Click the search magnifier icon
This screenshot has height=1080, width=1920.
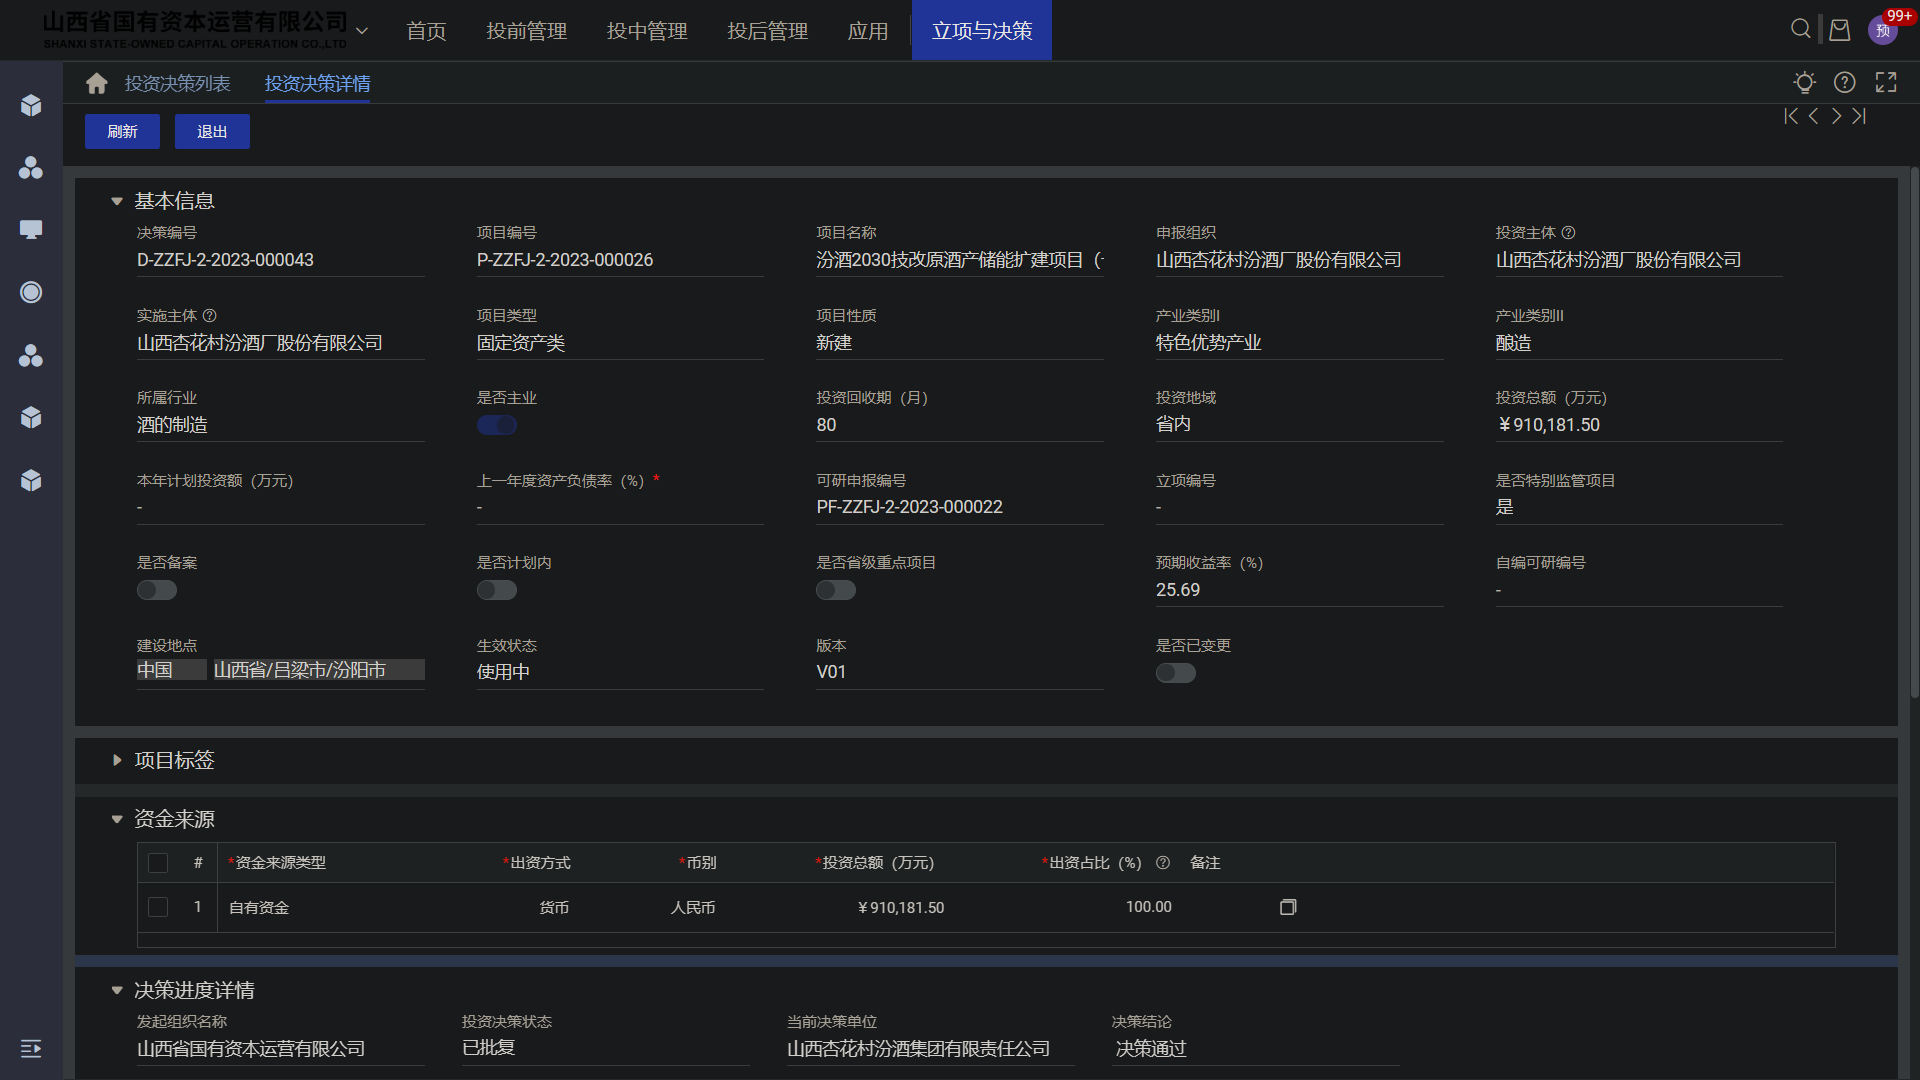1800,29
